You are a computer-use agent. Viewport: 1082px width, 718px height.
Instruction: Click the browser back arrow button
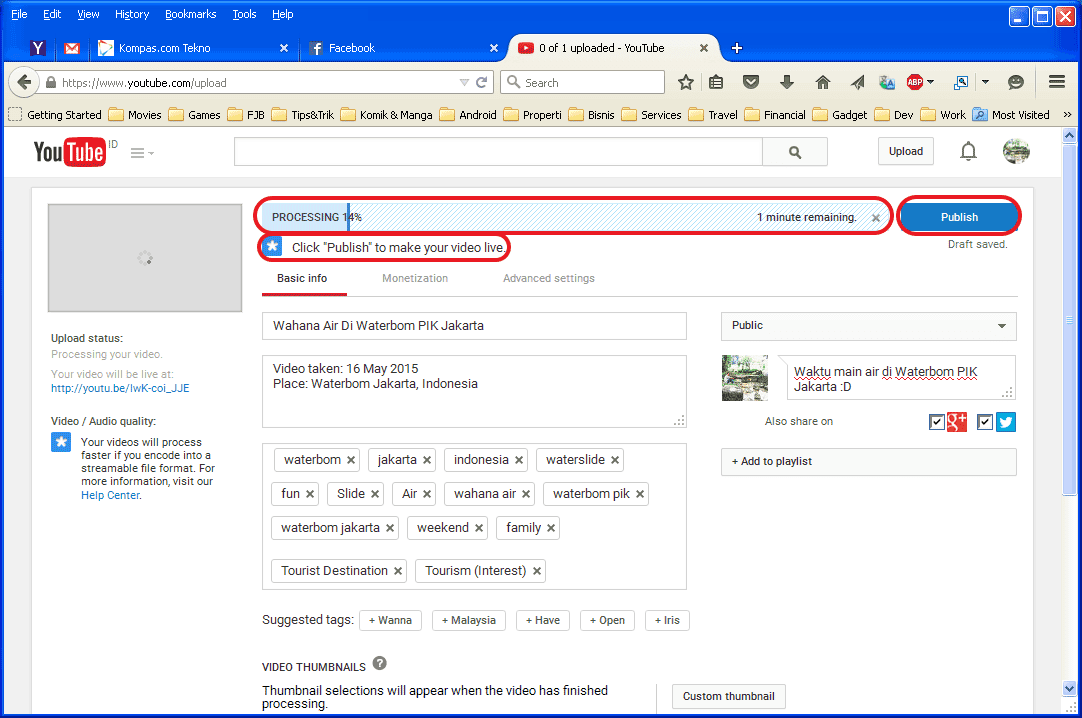click(x=24, y=82)
